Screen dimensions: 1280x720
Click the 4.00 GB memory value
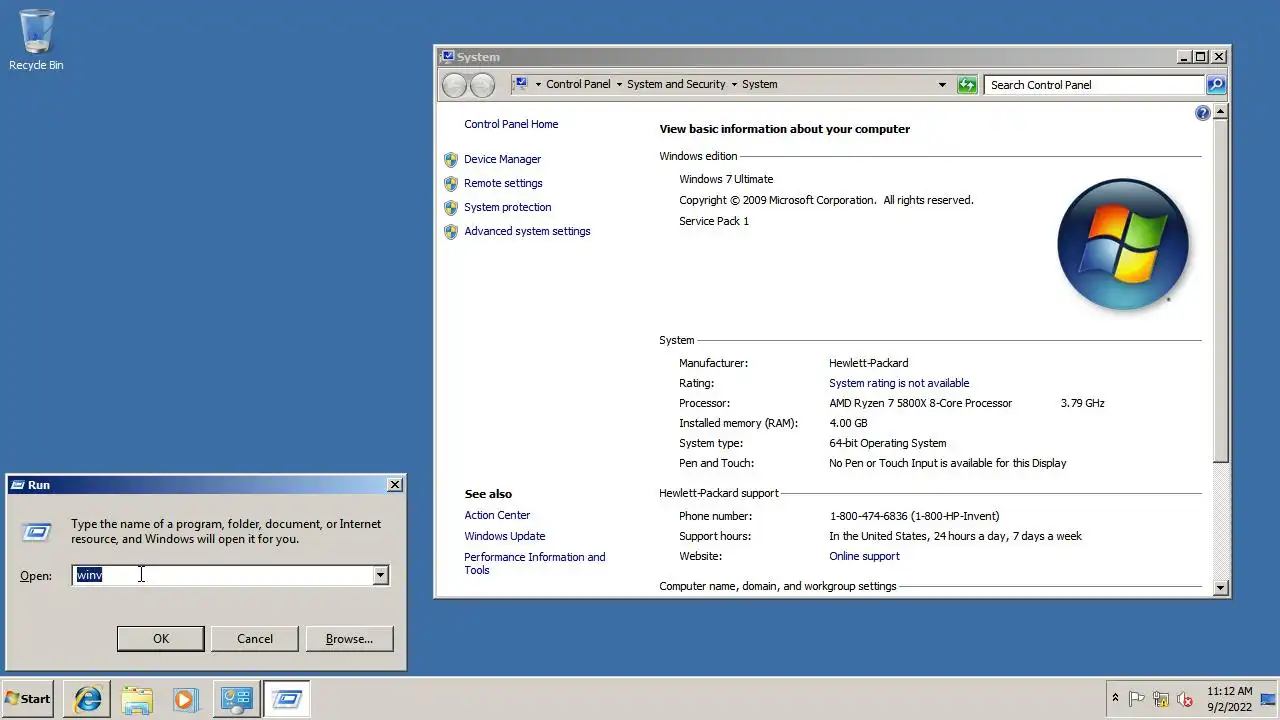point(849,423)
